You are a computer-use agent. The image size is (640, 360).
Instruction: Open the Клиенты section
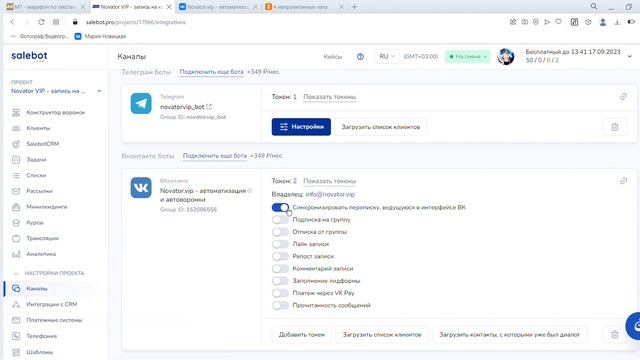[x=38, y=128]
